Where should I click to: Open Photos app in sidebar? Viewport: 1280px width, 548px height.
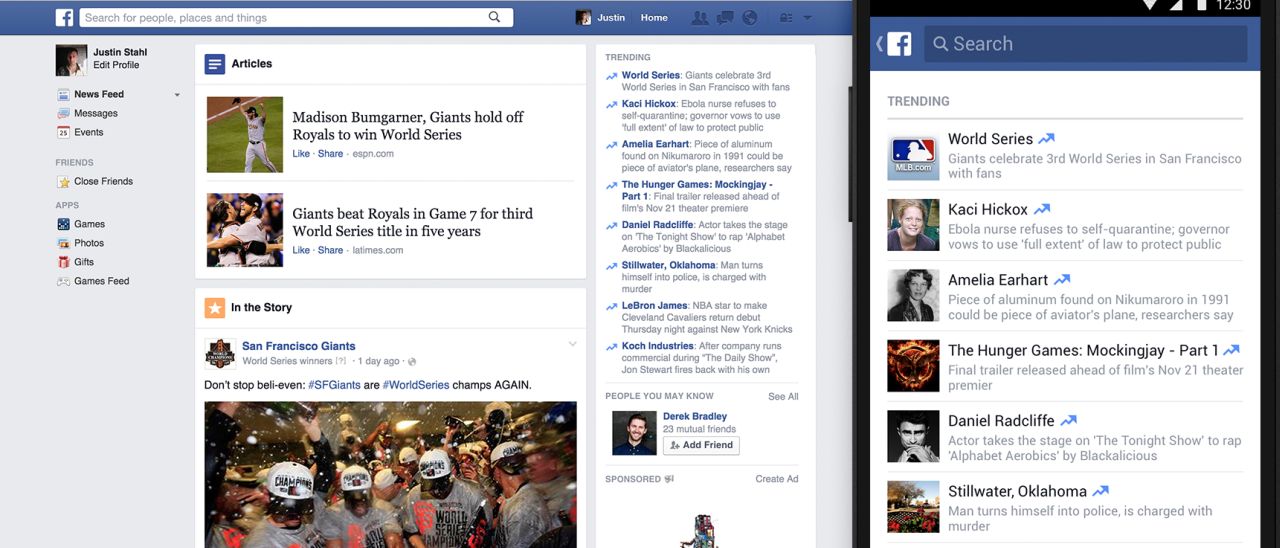89,243
